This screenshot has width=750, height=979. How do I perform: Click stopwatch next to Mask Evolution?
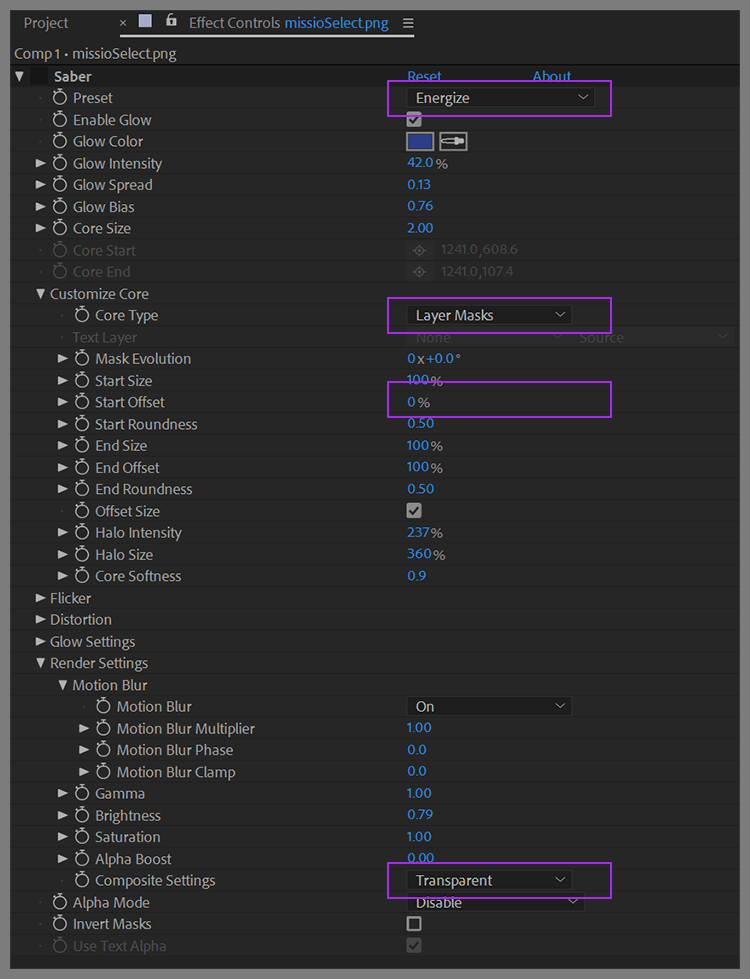tap(82, 358)
